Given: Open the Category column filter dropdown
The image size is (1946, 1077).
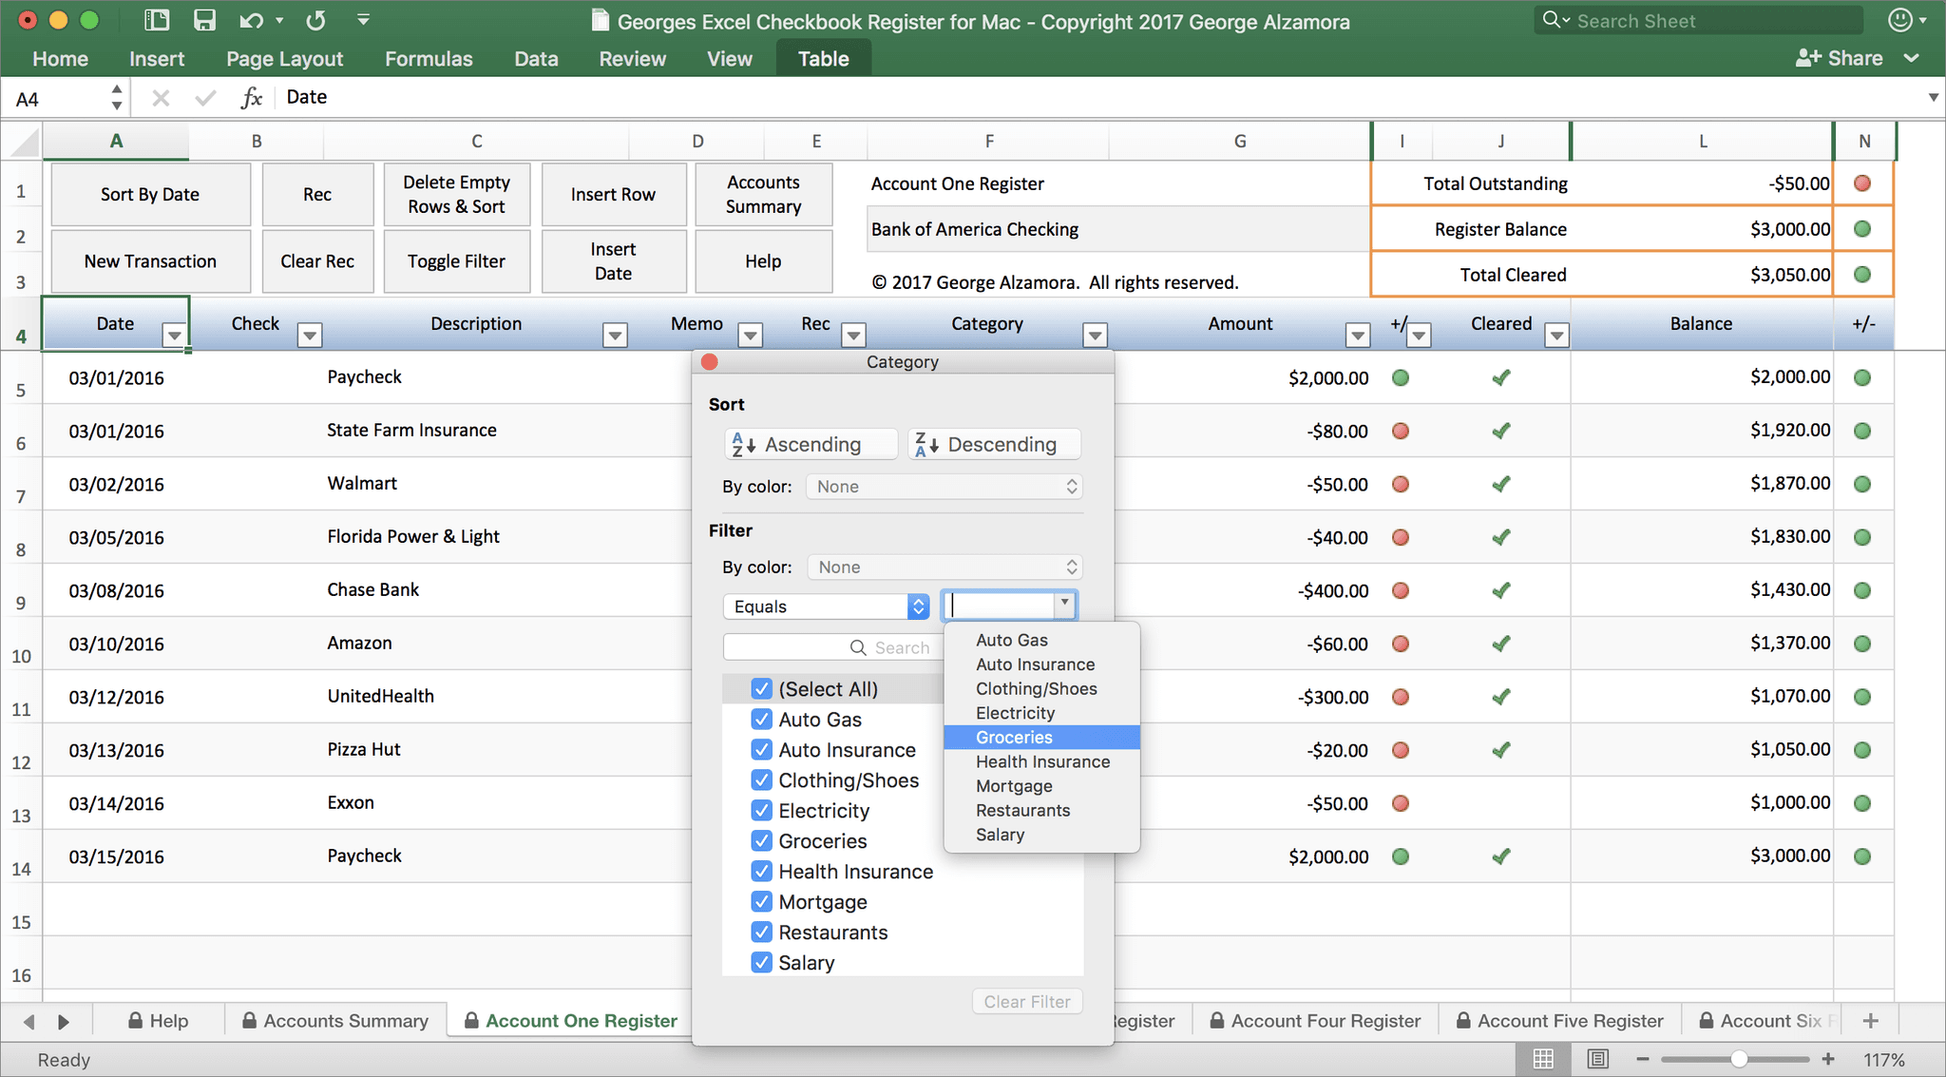Looking at the screenshot, I should pyautogui.click(x=1095, y=335).
